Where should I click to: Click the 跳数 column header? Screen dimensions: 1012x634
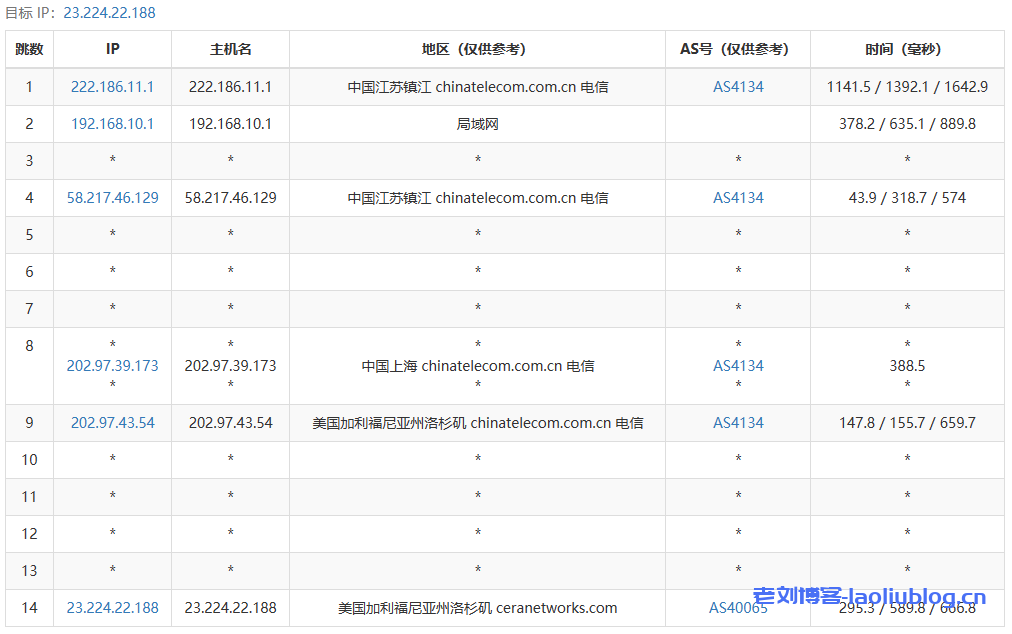29,49
